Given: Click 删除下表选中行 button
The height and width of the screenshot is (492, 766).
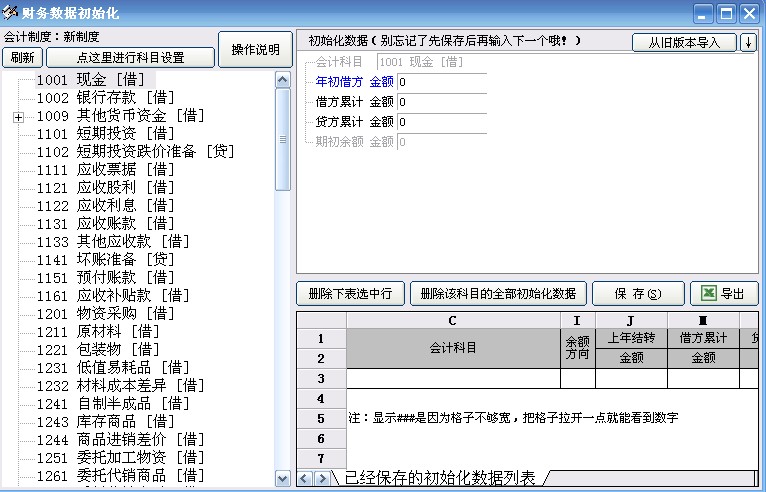Looking at the screenshot, I should point(350,294).
